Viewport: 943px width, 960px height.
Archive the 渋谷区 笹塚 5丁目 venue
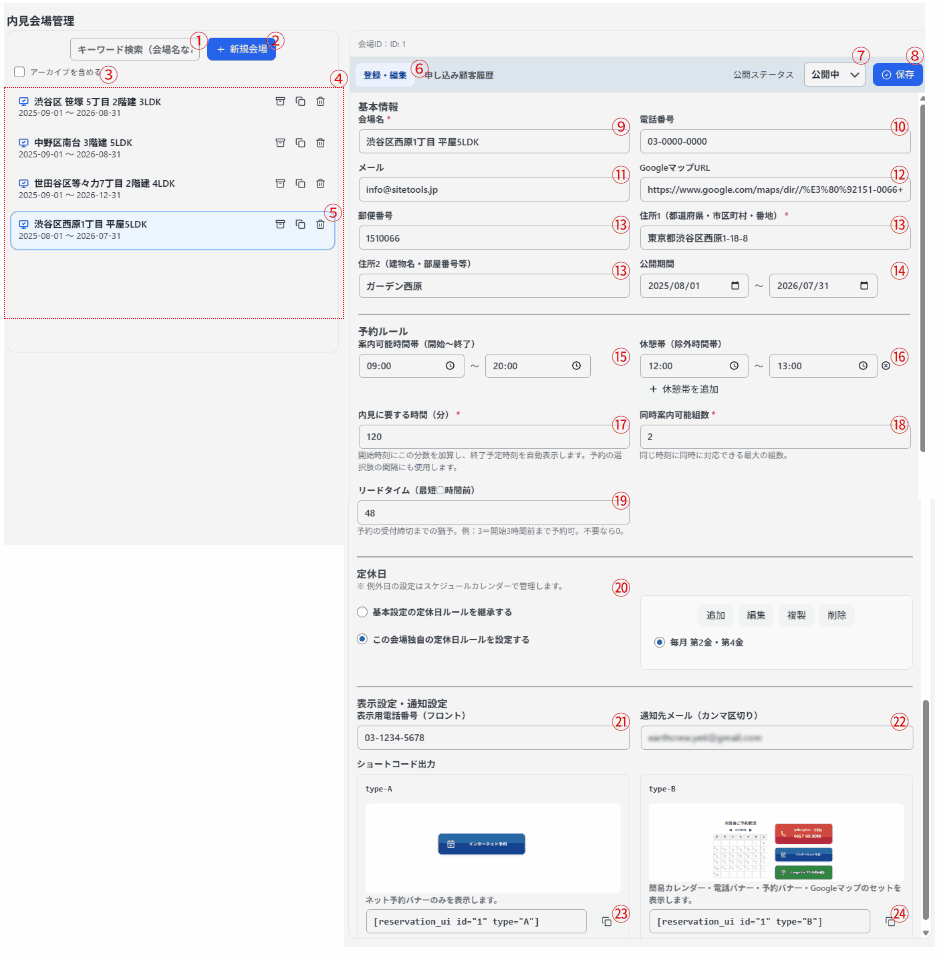coord(281,101)
